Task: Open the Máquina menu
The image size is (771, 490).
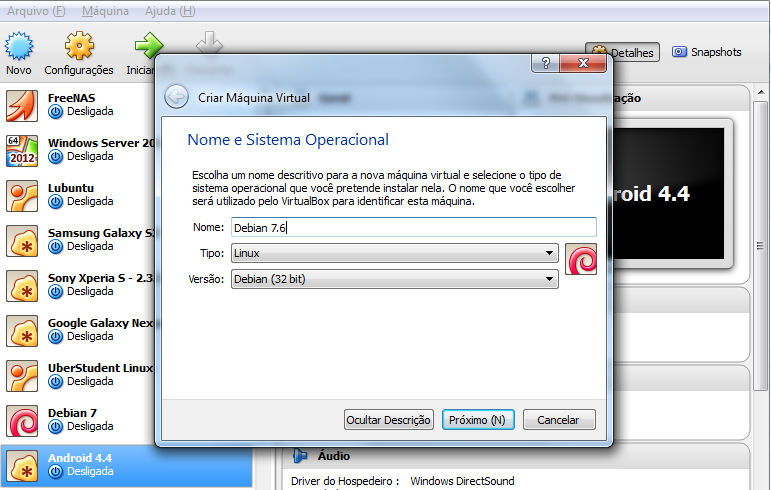Action: click(x=105, y=11)
